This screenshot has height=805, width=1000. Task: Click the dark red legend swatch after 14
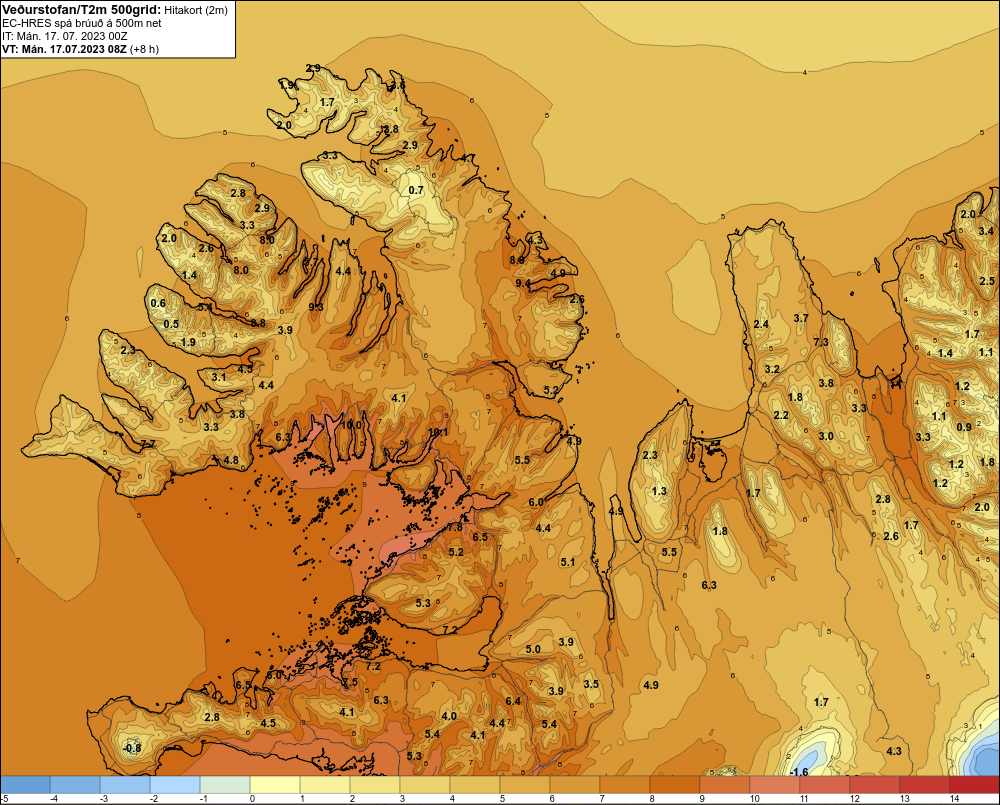[974, 785]
